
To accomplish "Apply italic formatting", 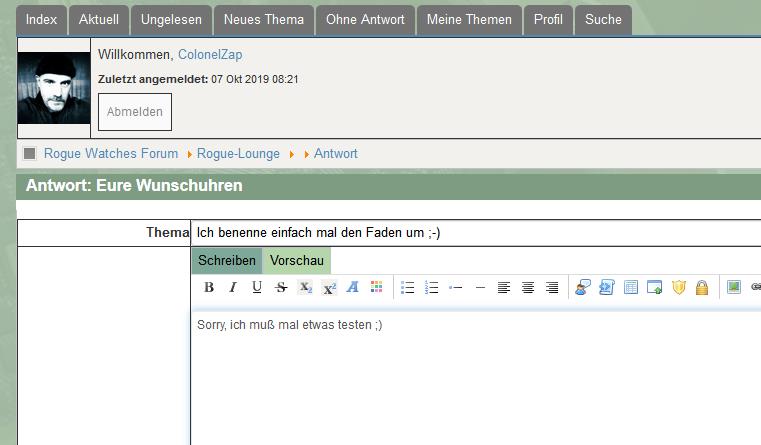I will click(x=233, y=288).
